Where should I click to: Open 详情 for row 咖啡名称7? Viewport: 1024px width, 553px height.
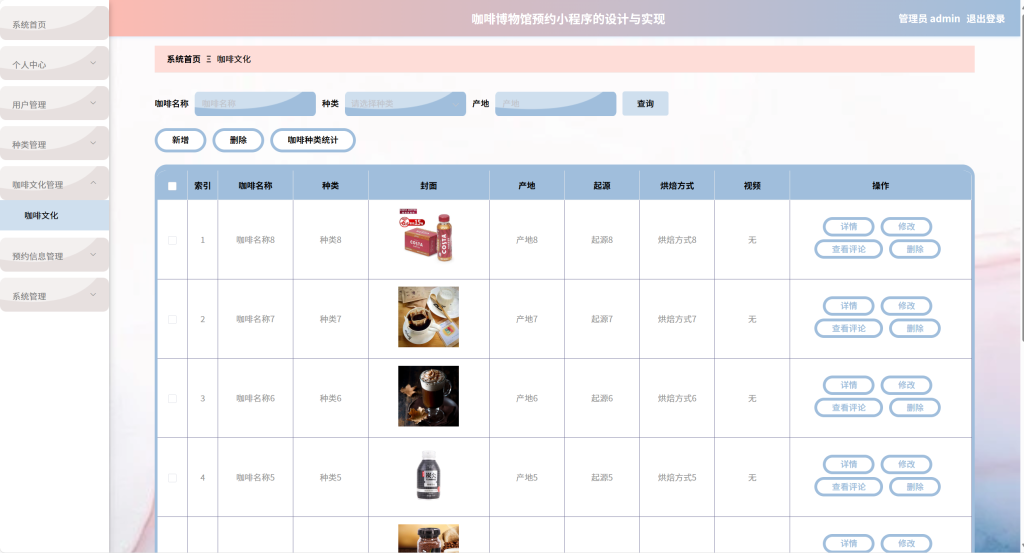coord(848,306)
